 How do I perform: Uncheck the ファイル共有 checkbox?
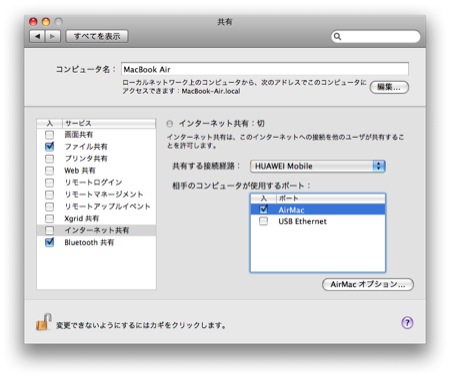49,146
